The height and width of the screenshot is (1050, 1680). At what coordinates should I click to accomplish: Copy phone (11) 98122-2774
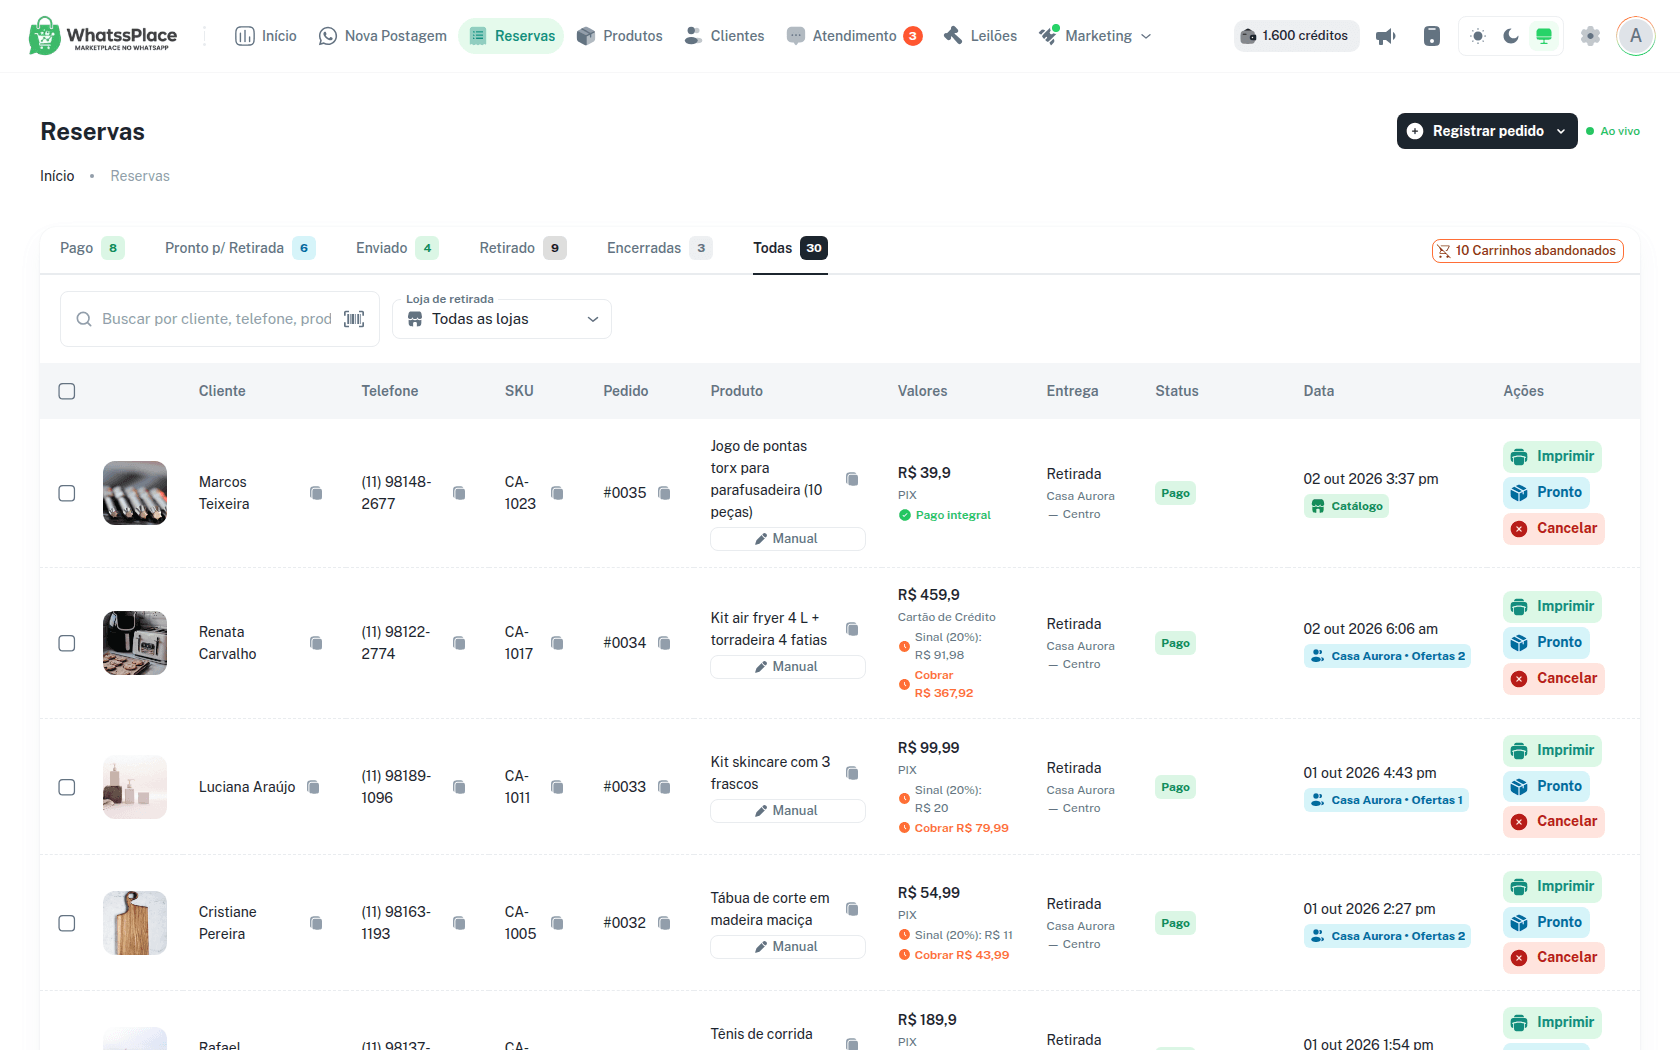click(459, 643)
